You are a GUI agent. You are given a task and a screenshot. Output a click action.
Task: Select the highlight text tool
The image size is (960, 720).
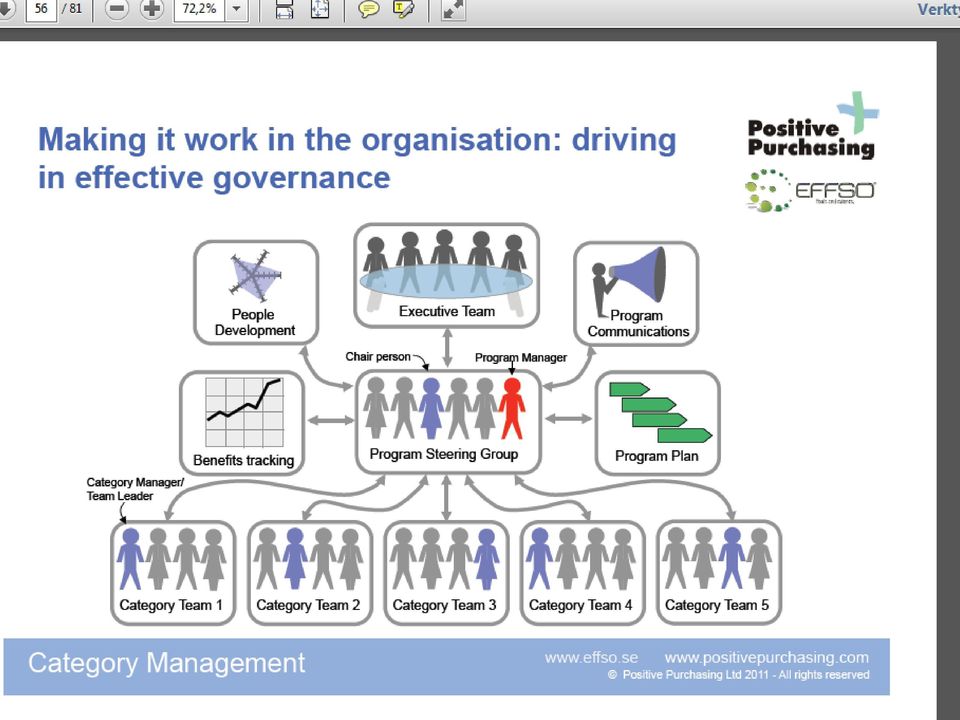[403, 9]
